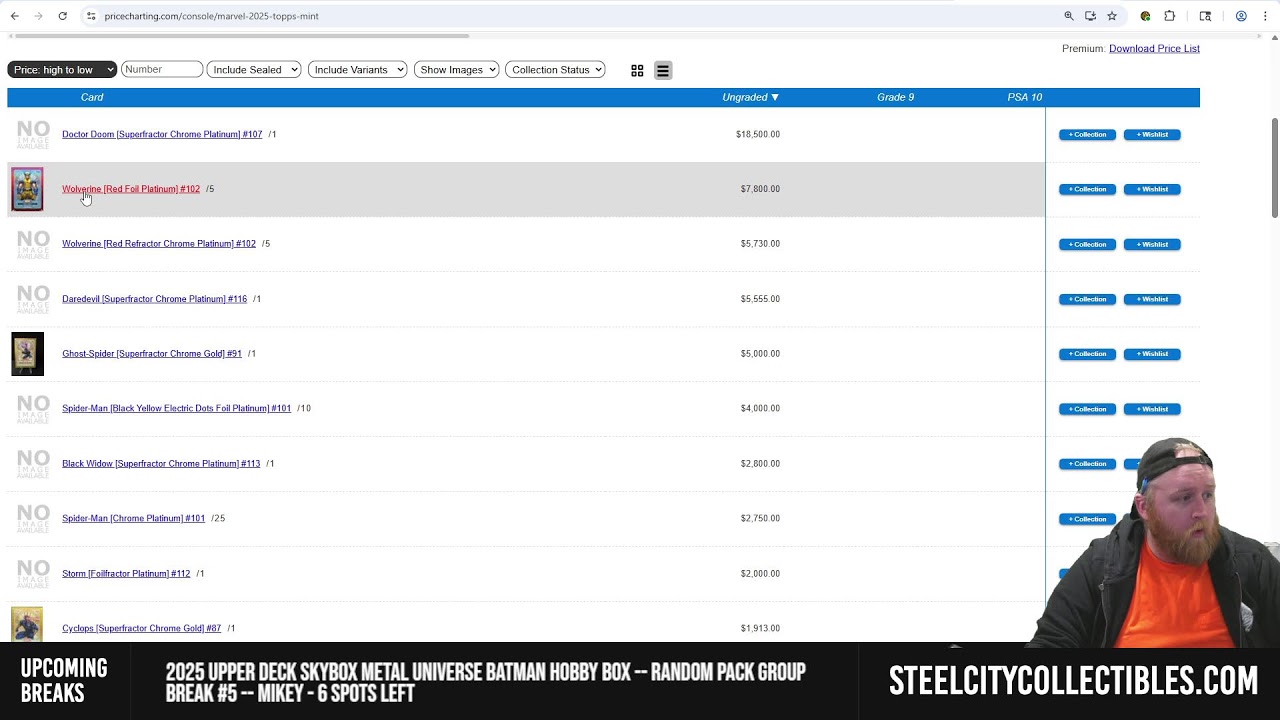Image resolution: width=1280 pixels, height=720 pixels.
Task: Add Wolverine Red Foil to Collection
Action: 1087,189
